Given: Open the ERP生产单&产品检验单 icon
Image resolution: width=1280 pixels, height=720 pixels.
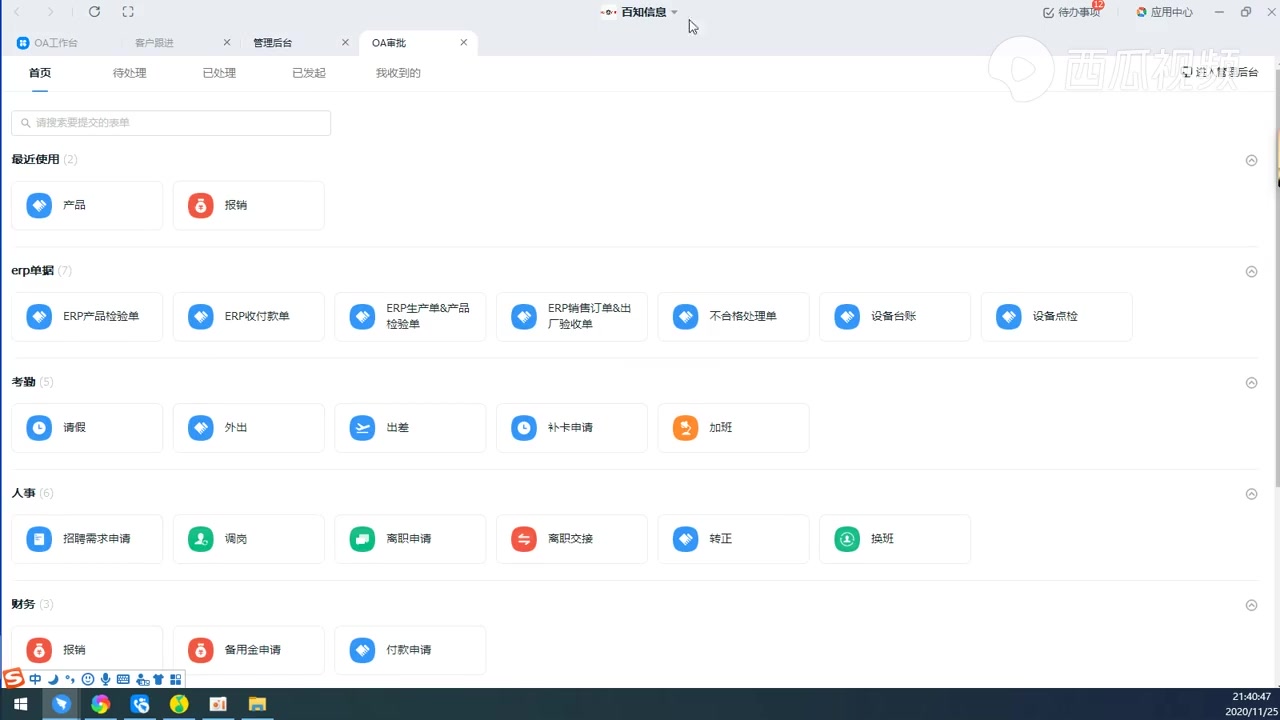Looking at the screenshot, I should coord(362,316).
